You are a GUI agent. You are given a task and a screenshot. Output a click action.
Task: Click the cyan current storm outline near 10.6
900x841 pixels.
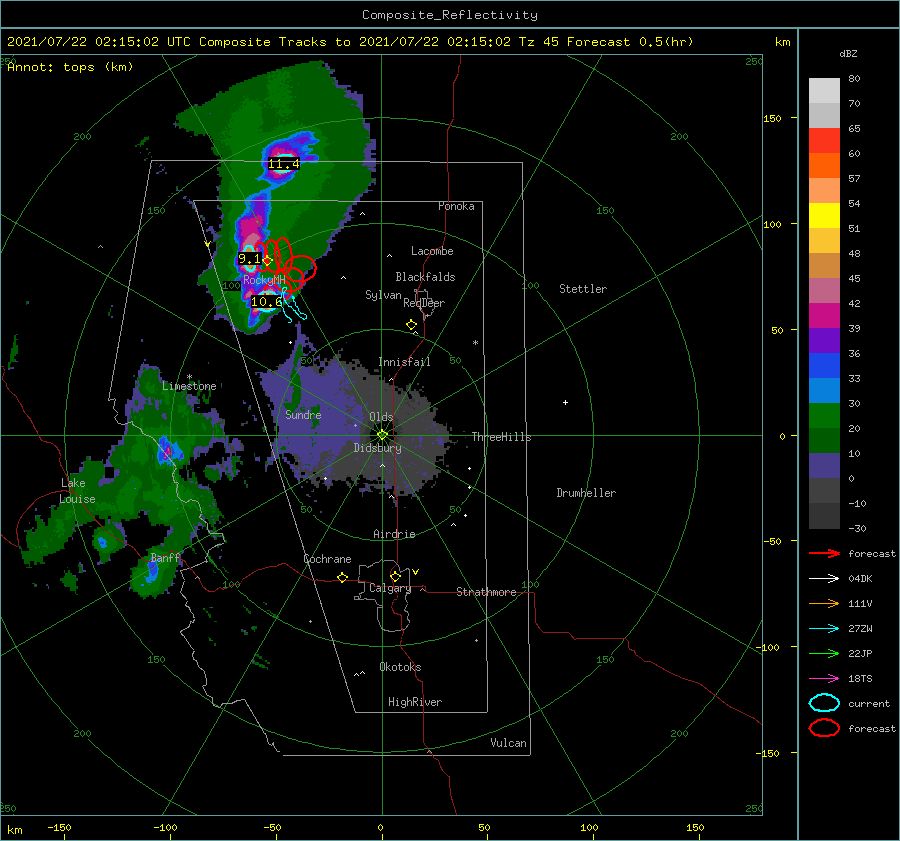(x=293, y=306)
